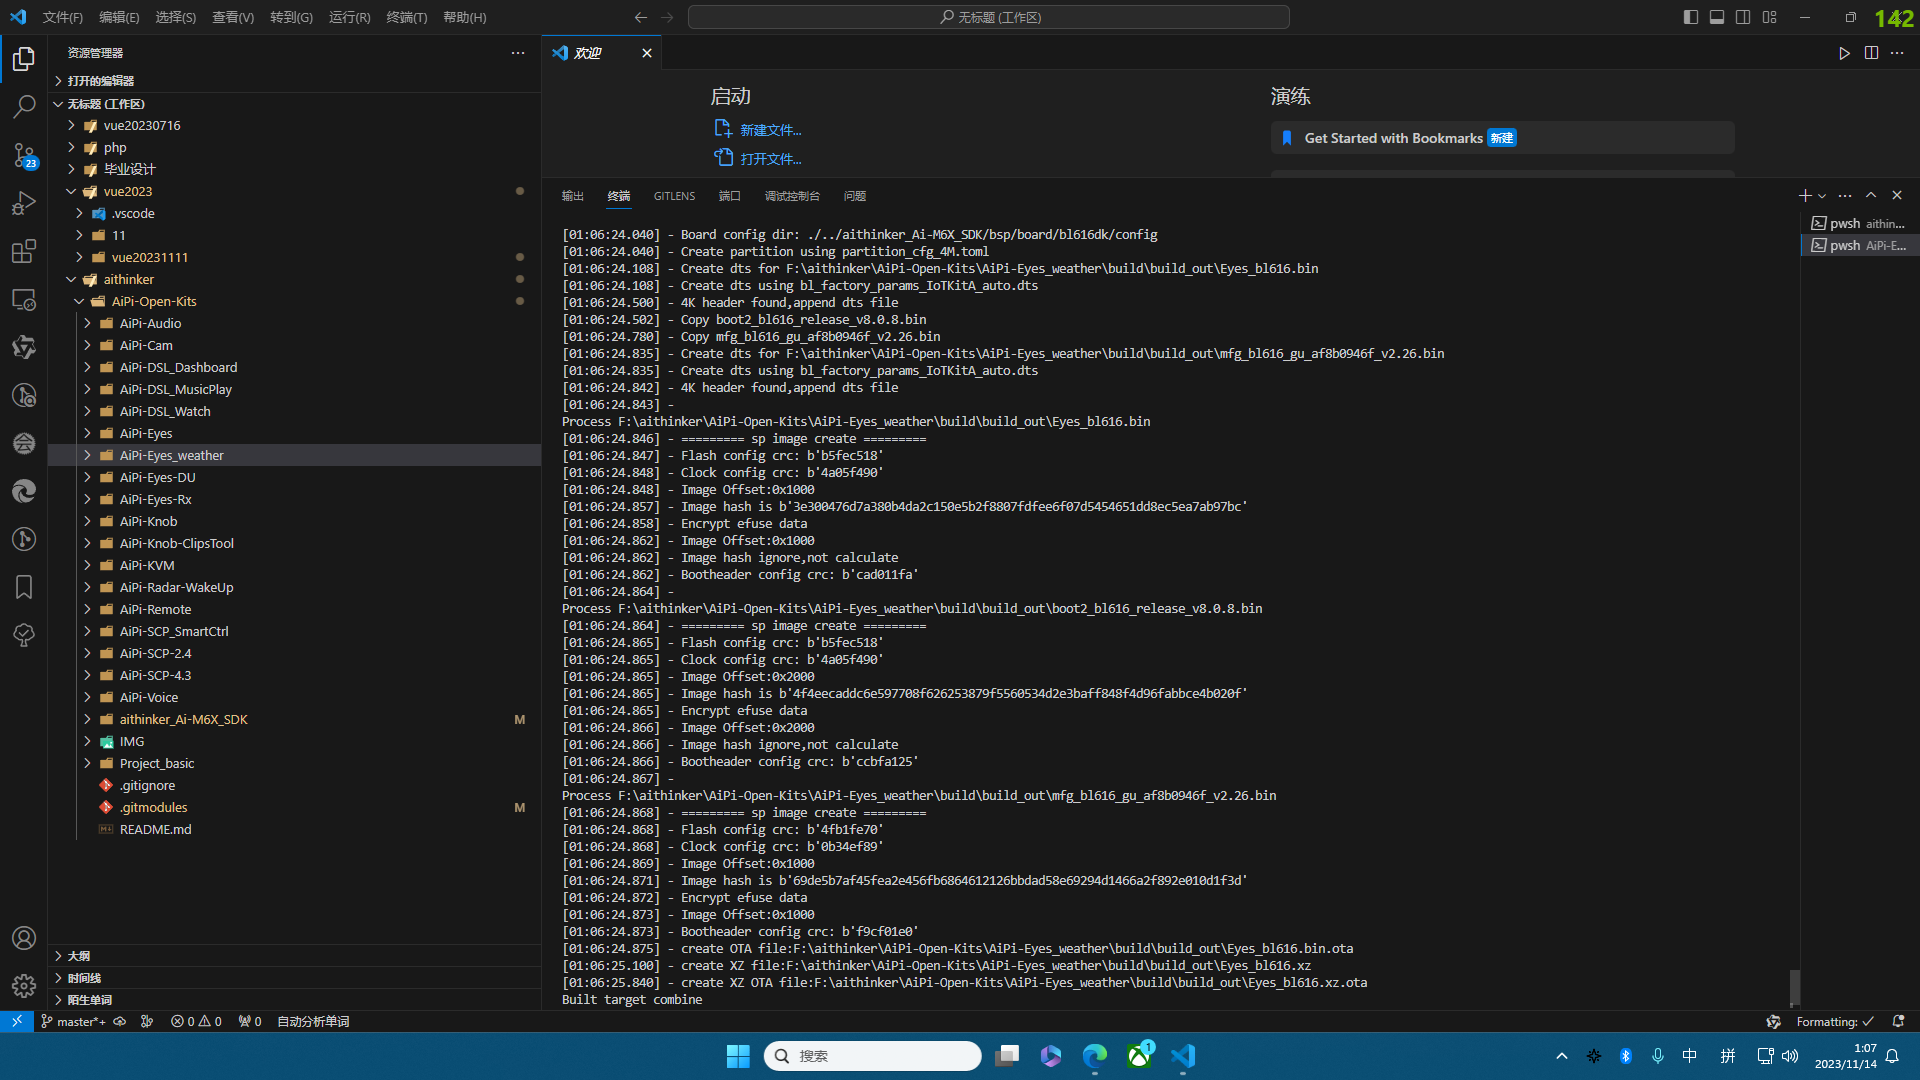Click the 新建文件 link

coord(758,129)
